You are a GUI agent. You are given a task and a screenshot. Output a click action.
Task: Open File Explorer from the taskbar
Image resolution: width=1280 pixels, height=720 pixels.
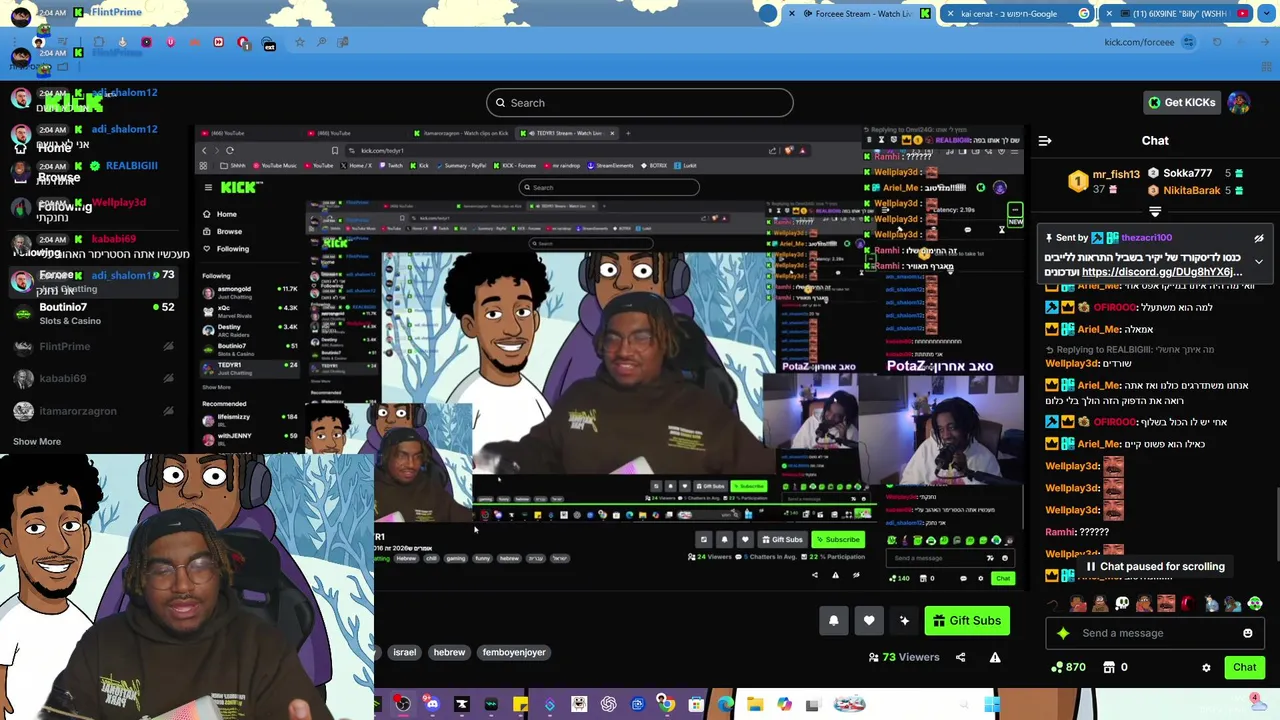click(x=755, y=705)
